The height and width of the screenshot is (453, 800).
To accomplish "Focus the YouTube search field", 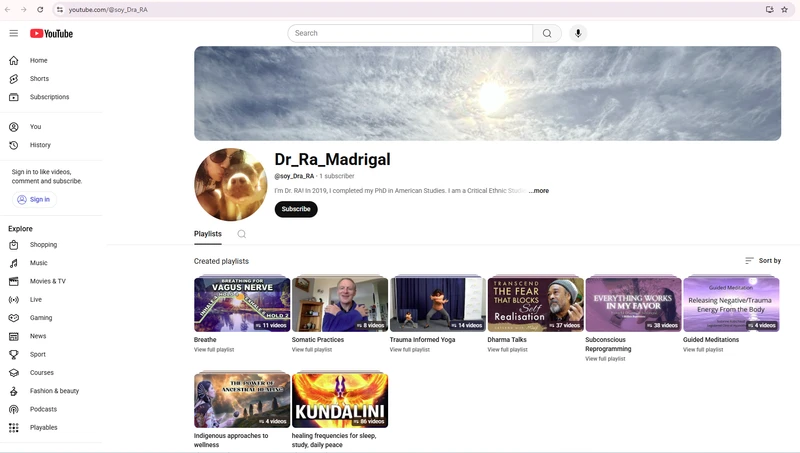I will click(410, 33).
